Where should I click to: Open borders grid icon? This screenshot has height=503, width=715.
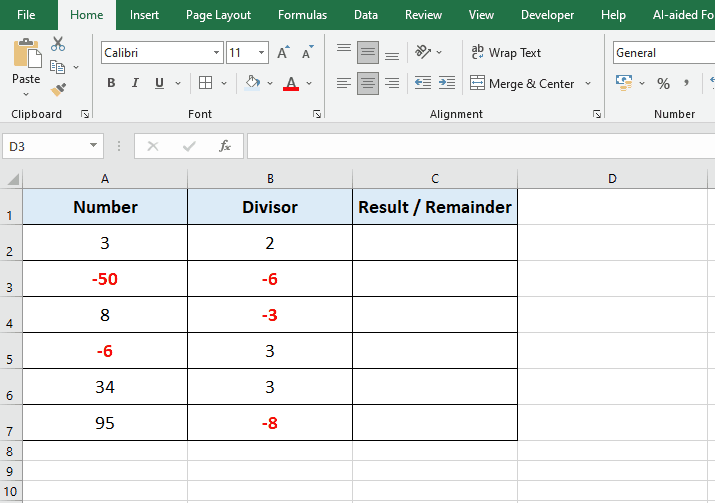206,83
